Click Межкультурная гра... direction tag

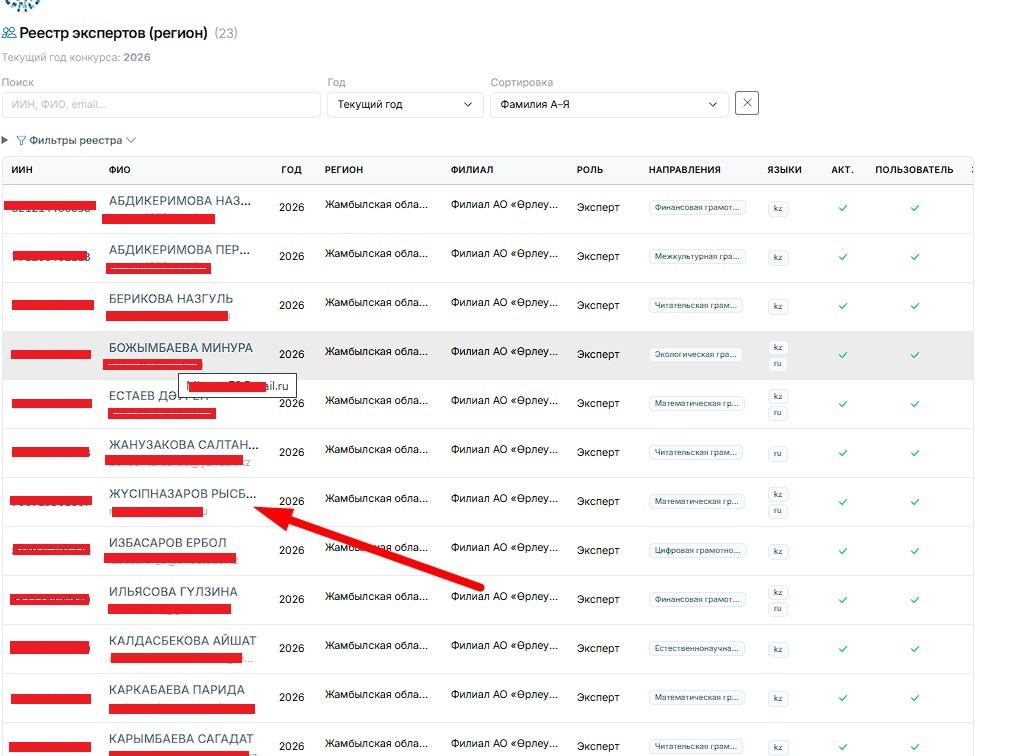697,257
